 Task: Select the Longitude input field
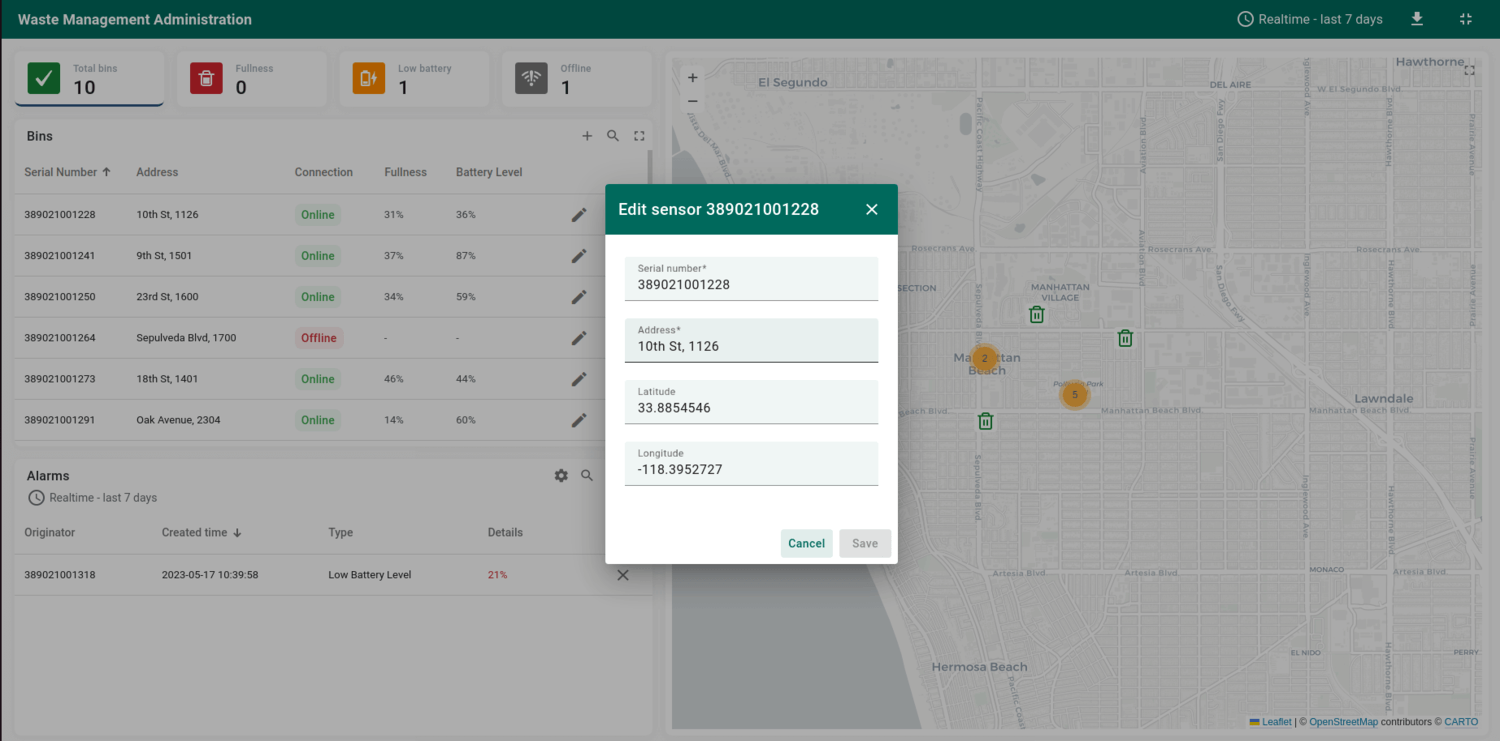751,469
